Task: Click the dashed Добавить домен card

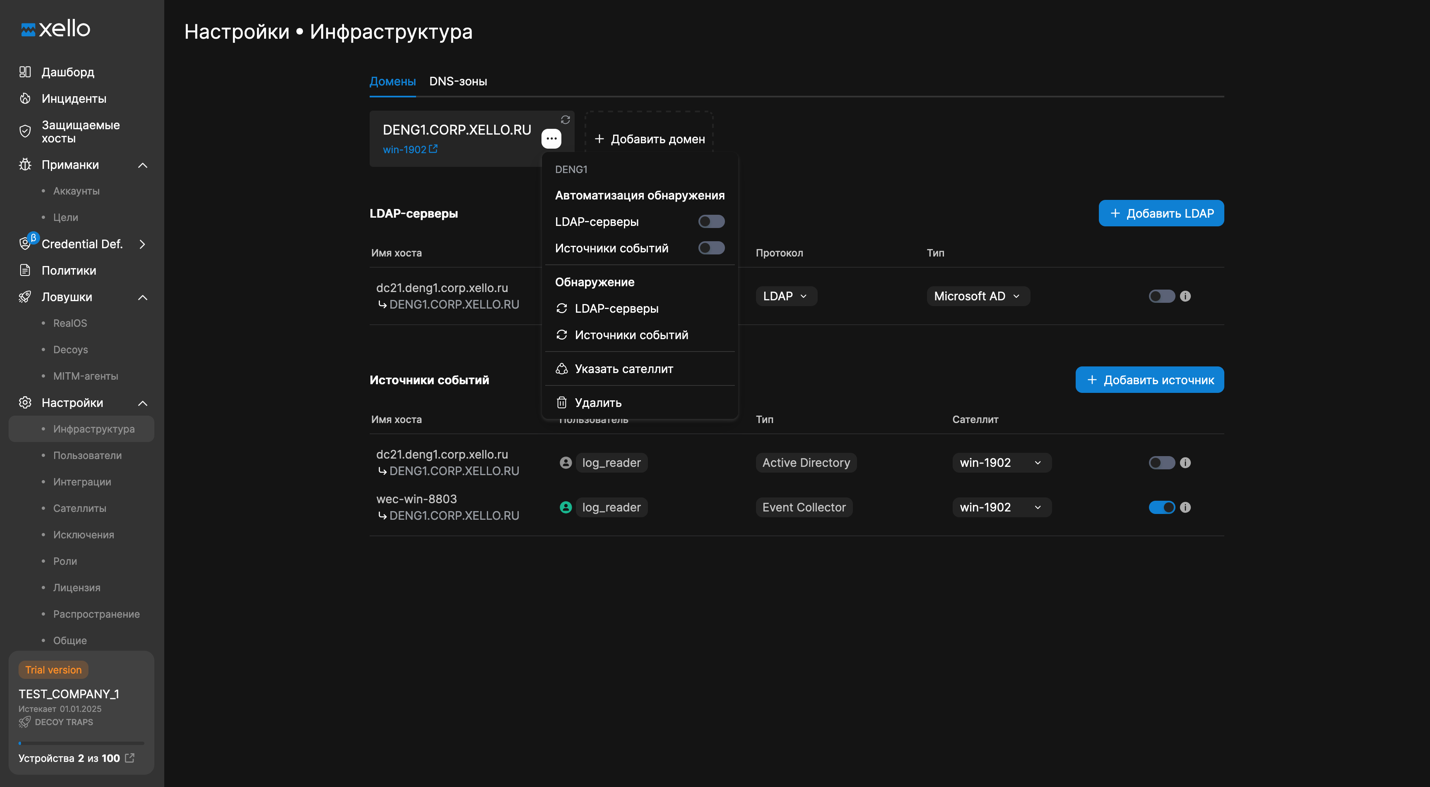Action: pos(649,139)
